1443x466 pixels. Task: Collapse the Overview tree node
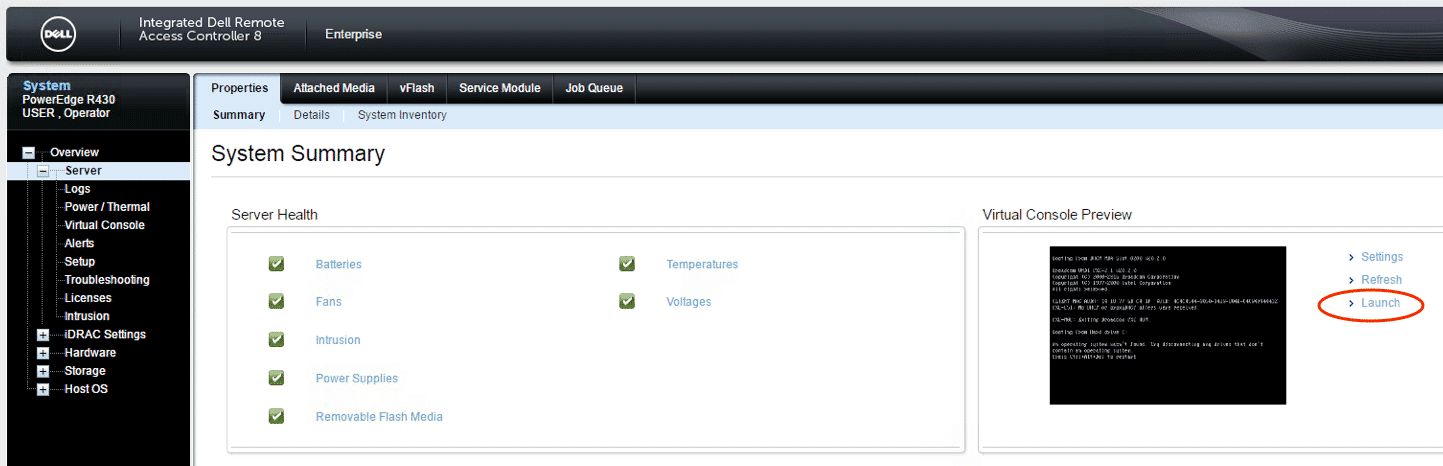point(29,153)
